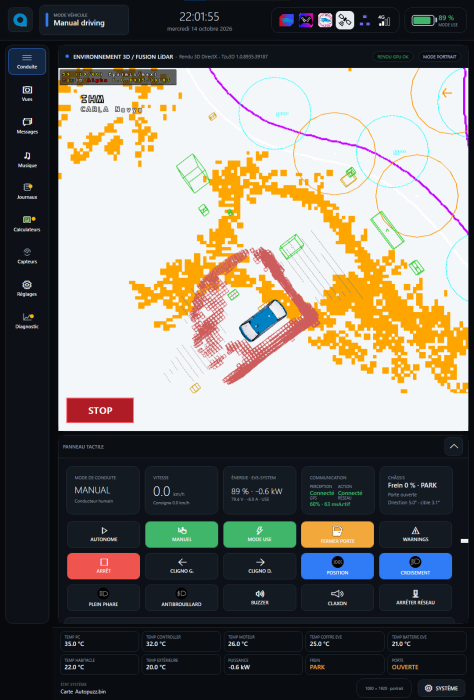Toggle the Manuel driving mode button
This screenshot has width=474, height=700.
[x=181, y=534]
